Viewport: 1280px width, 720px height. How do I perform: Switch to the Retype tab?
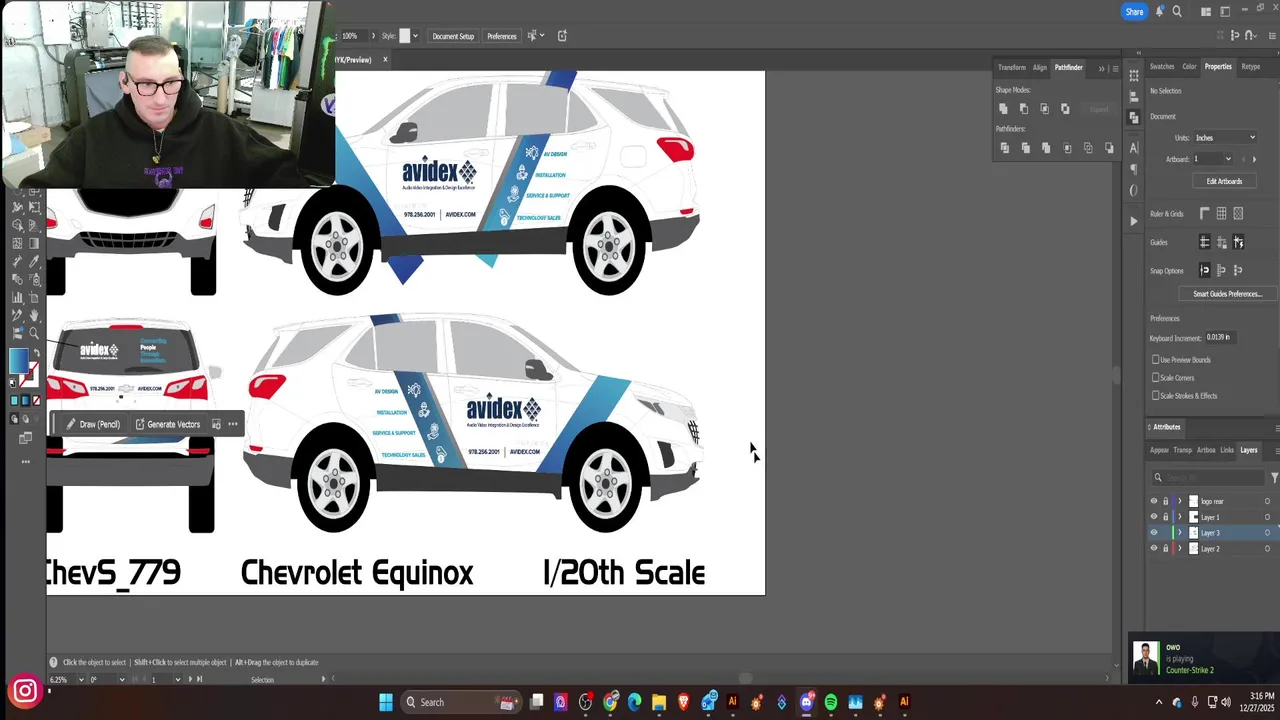click(x=1251, y=66)
